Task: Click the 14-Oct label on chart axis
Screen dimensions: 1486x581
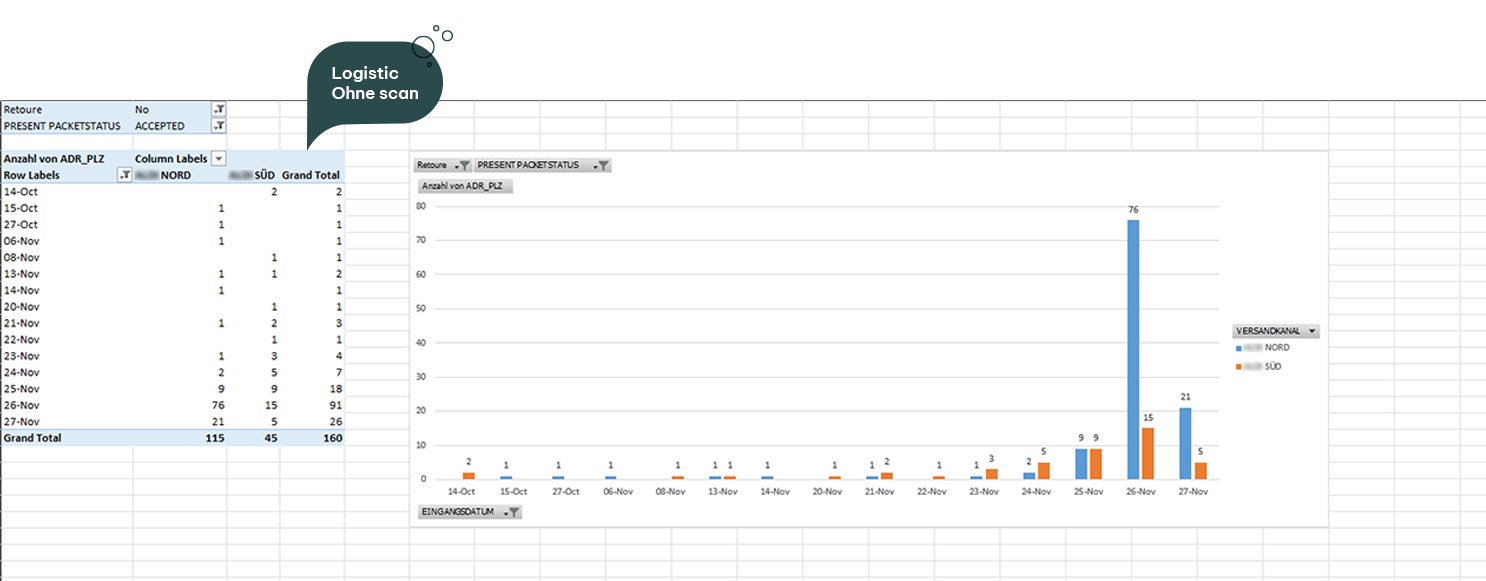Action: tap(462, 492)
